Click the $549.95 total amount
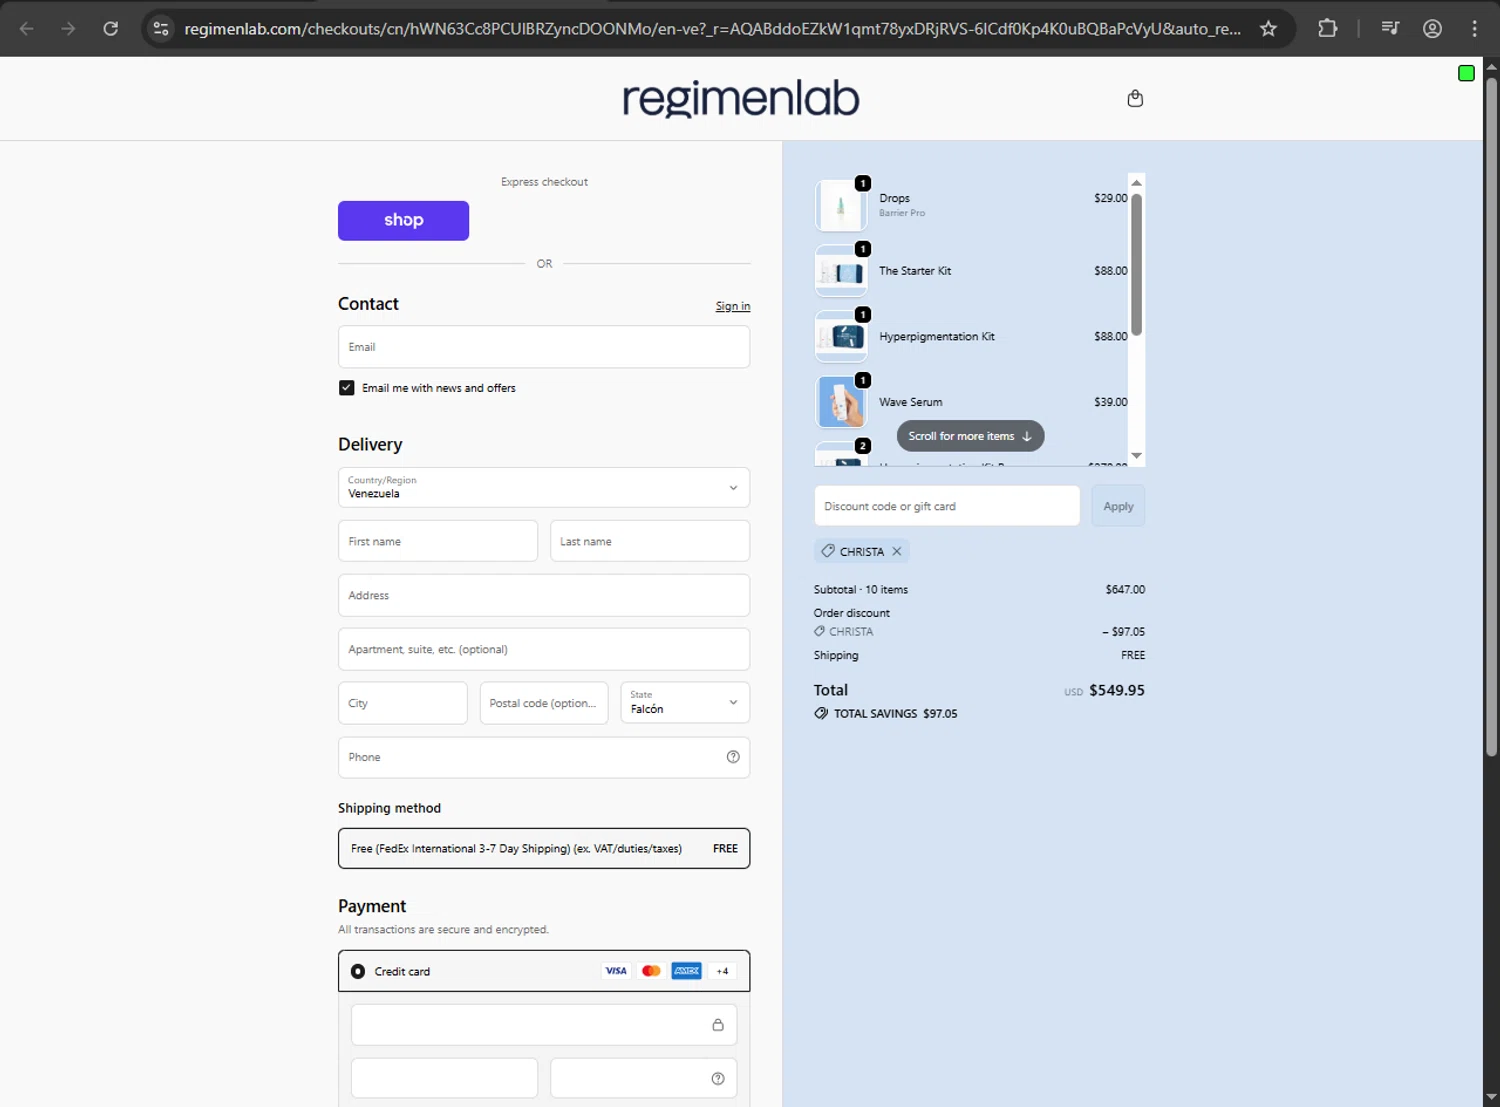1500x1107 pixels. coord(1117,690)
